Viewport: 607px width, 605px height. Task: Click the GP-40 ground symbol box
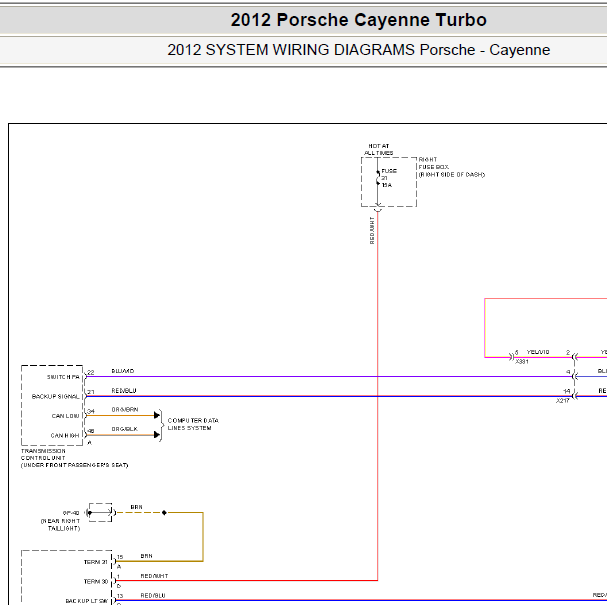[x=100, y=512]
